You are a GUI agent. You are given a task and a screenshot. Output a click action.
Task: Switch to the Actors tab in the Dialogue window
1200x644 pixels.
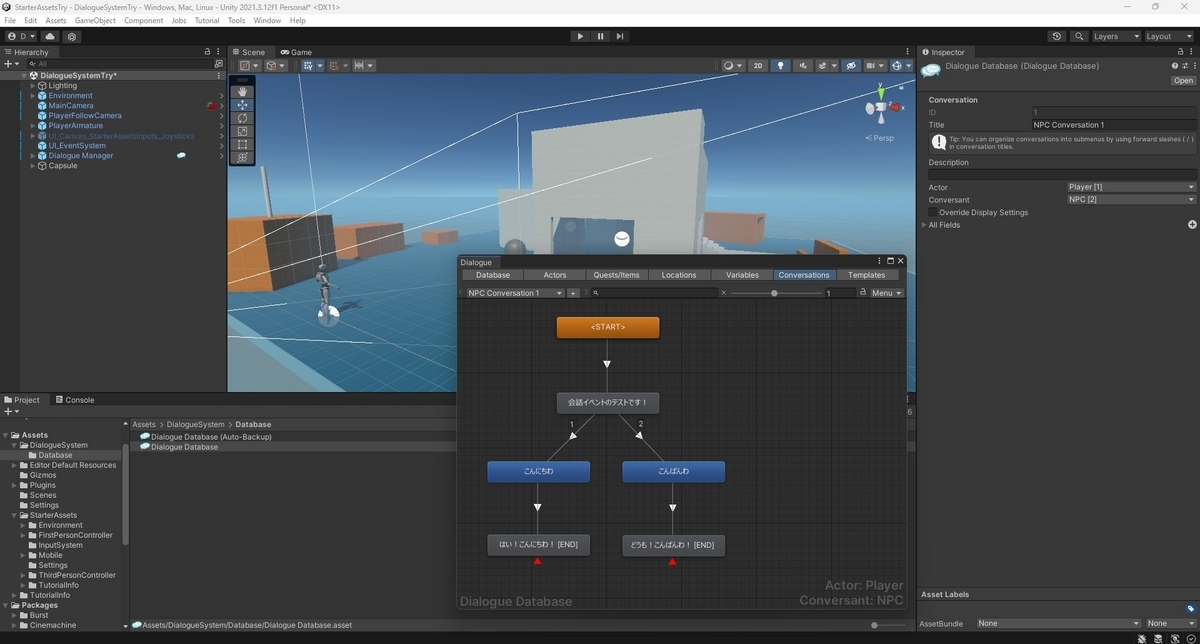point(555,274)
